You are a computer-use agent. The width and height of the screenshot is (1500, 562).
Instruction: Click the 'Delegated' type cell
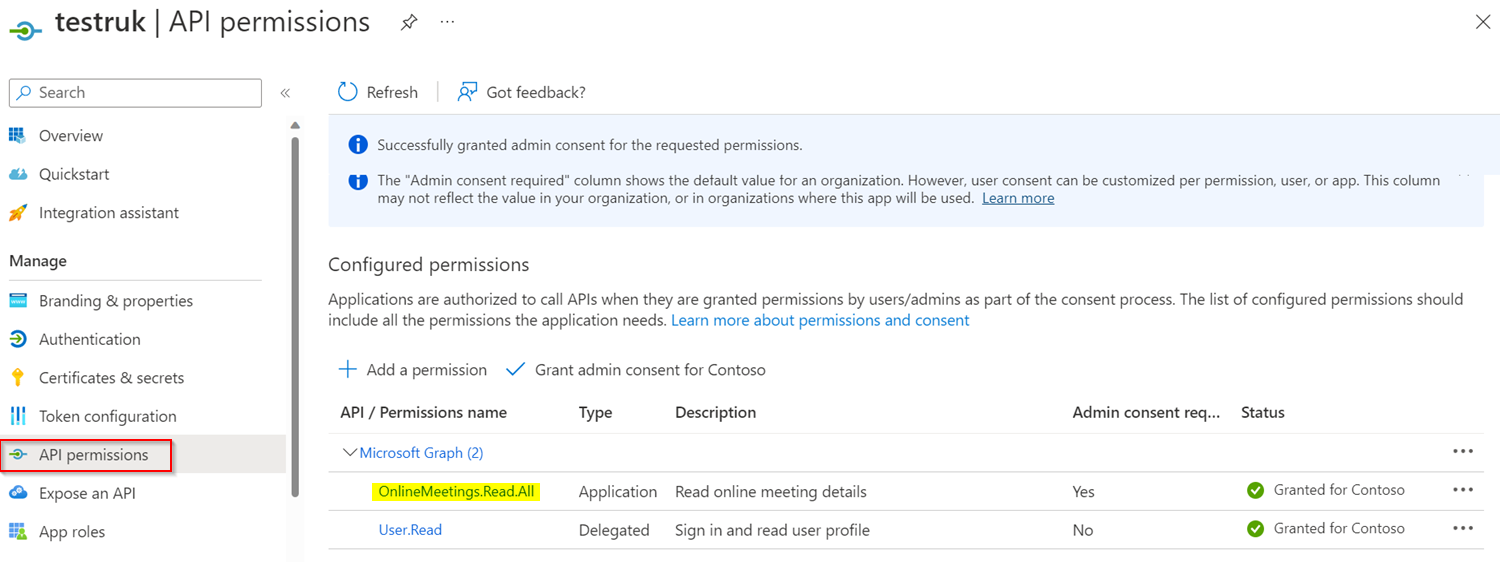click(614, 530)
